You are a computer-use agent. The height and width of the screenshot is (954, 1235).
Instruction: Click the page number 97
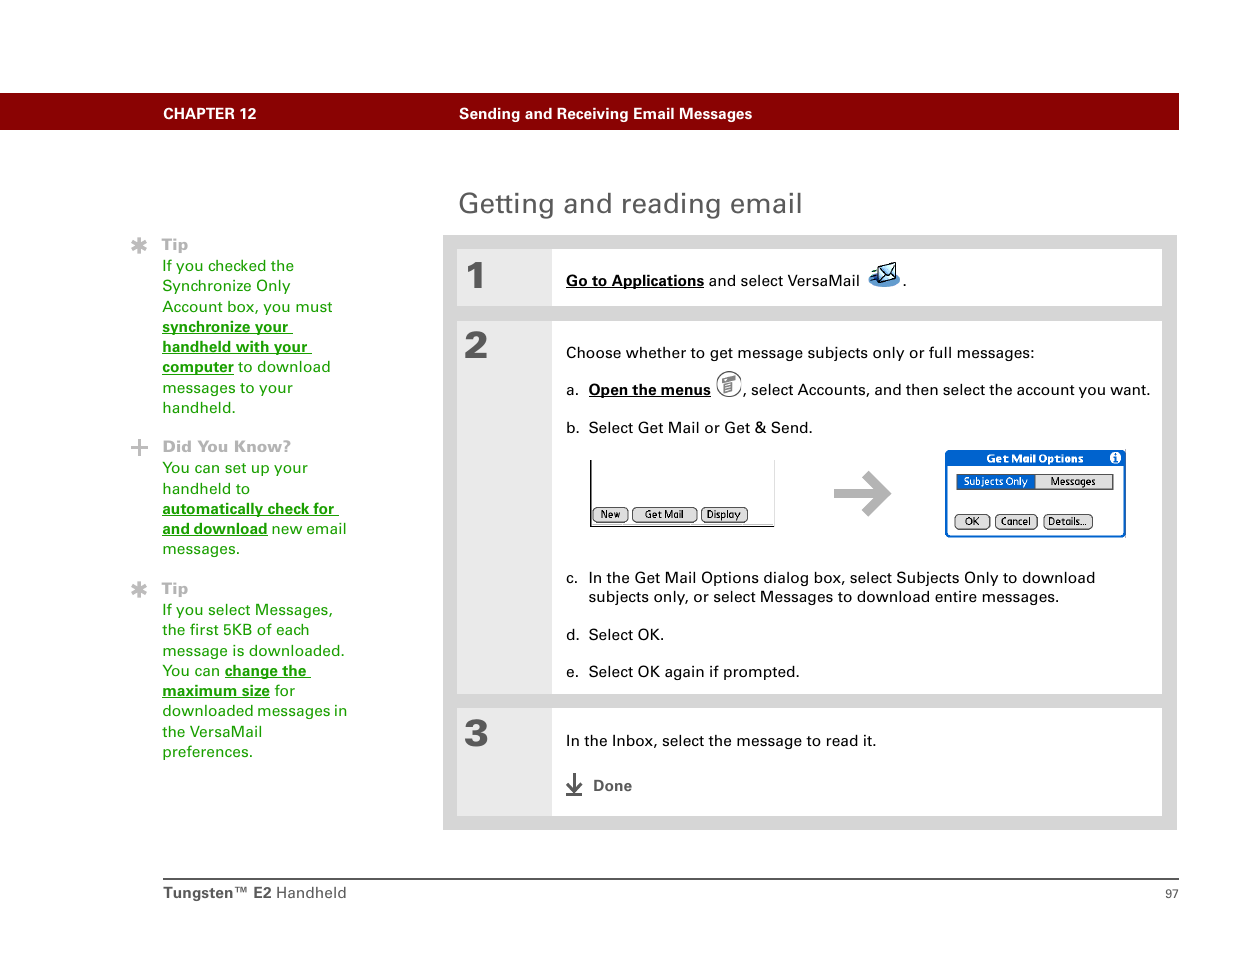[1172, 894]
